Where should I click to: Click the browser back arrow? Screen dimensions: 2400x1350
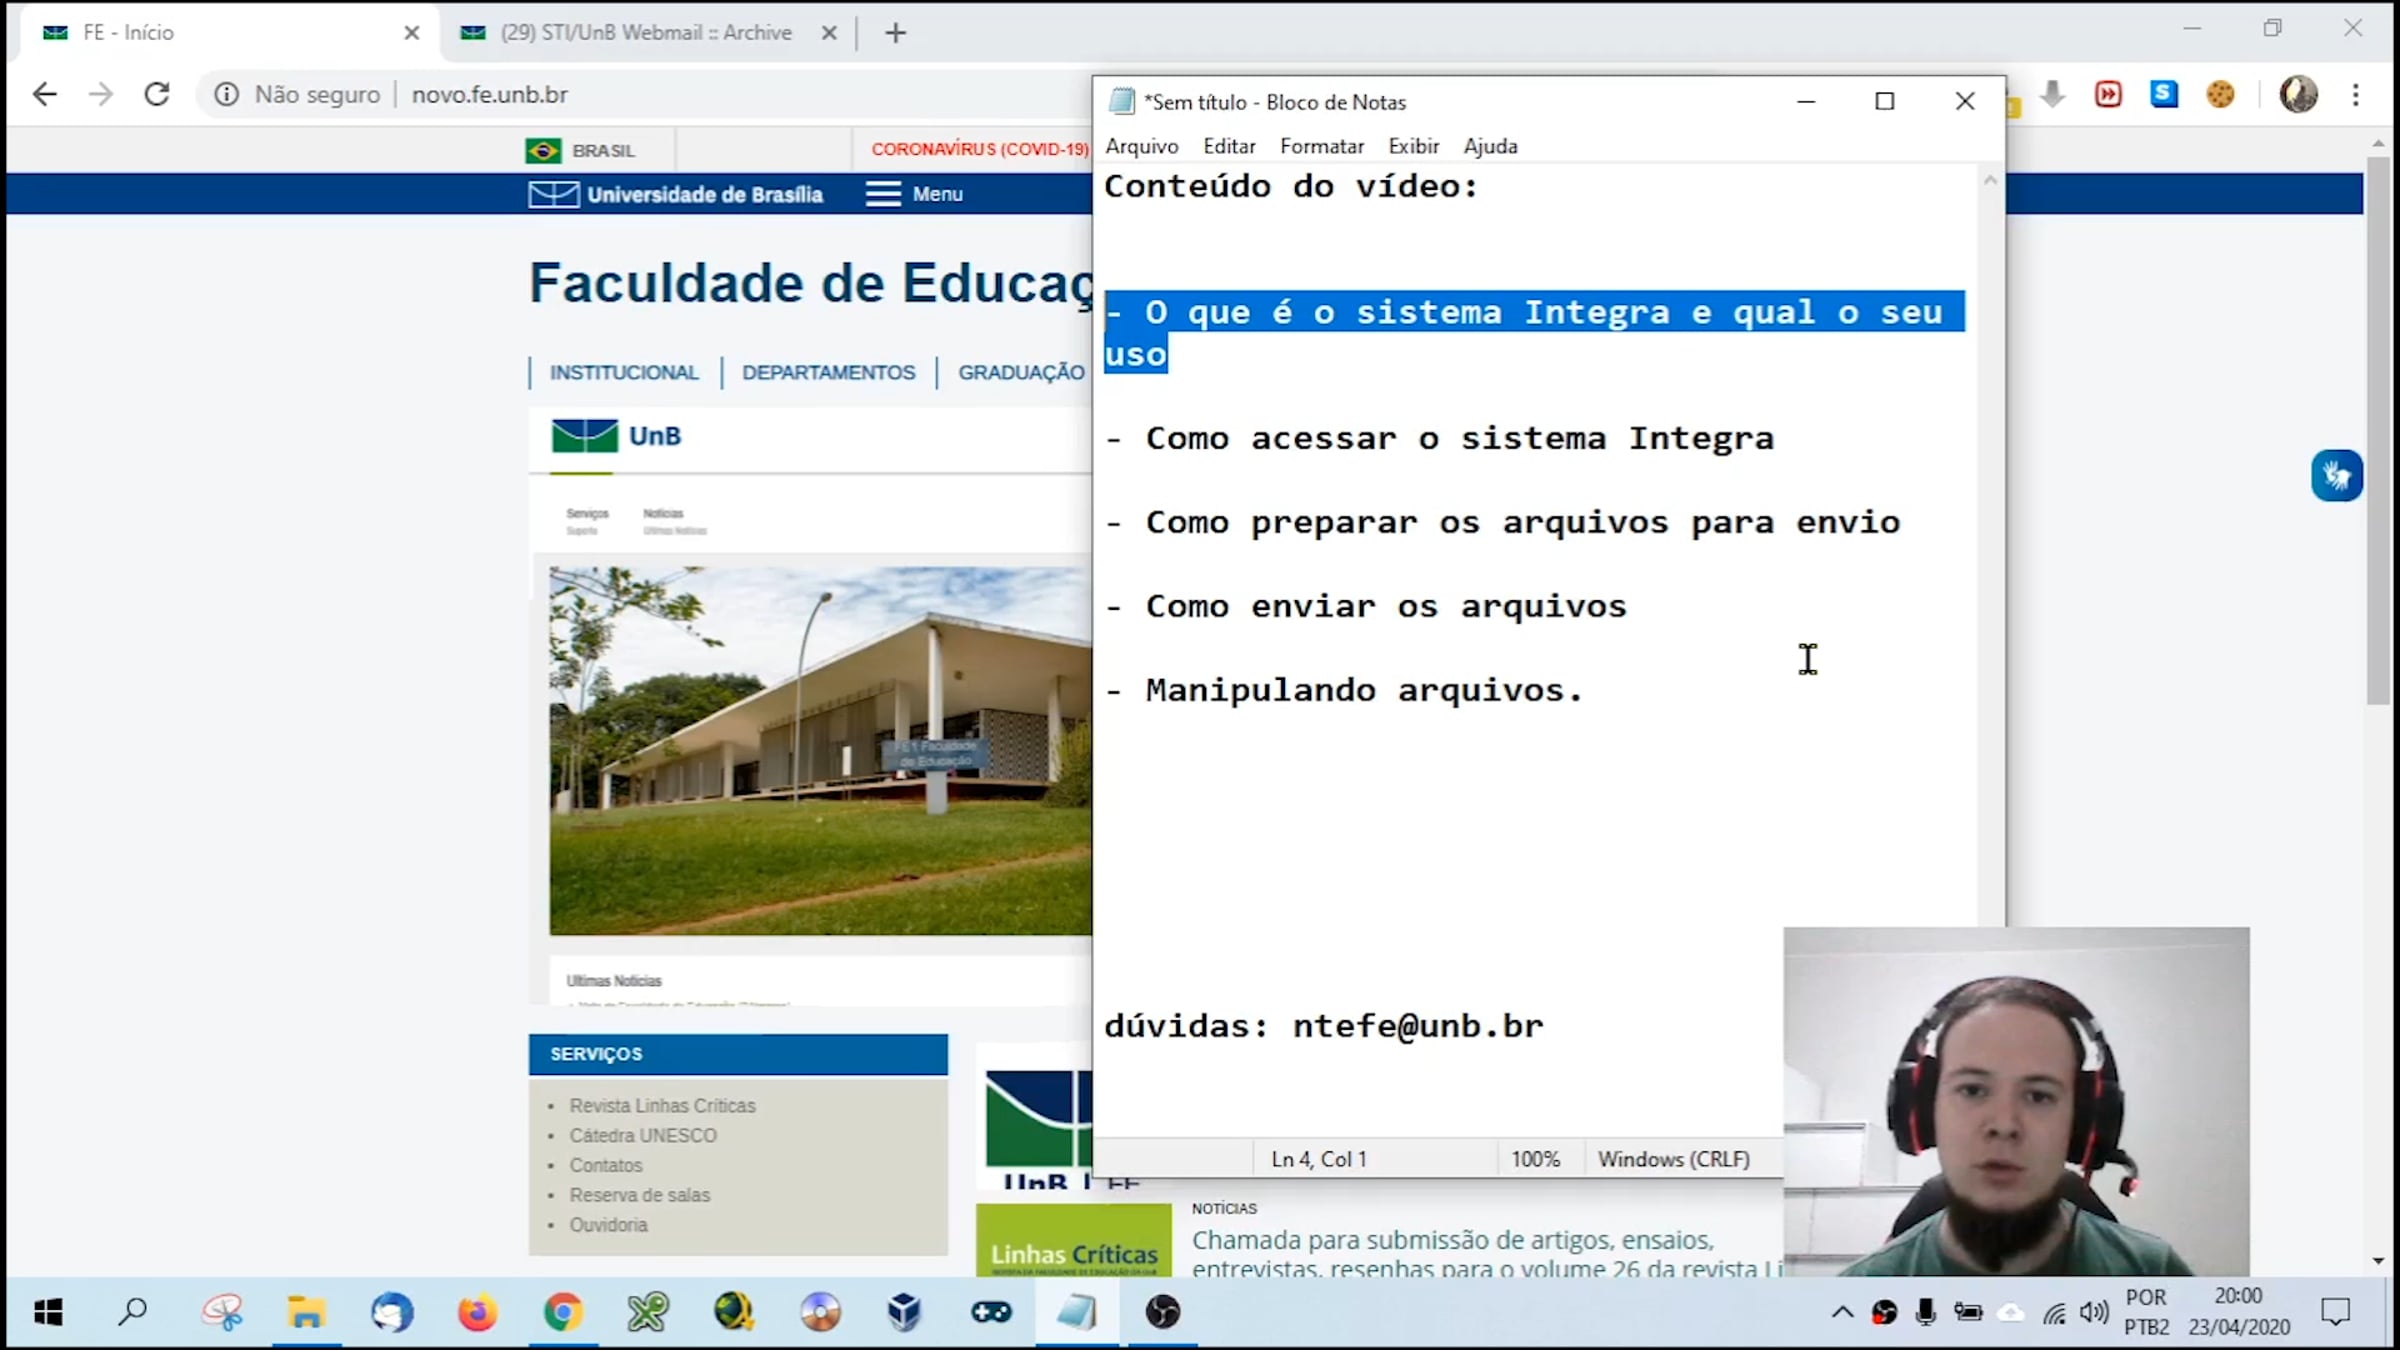[x=44, y=94]
